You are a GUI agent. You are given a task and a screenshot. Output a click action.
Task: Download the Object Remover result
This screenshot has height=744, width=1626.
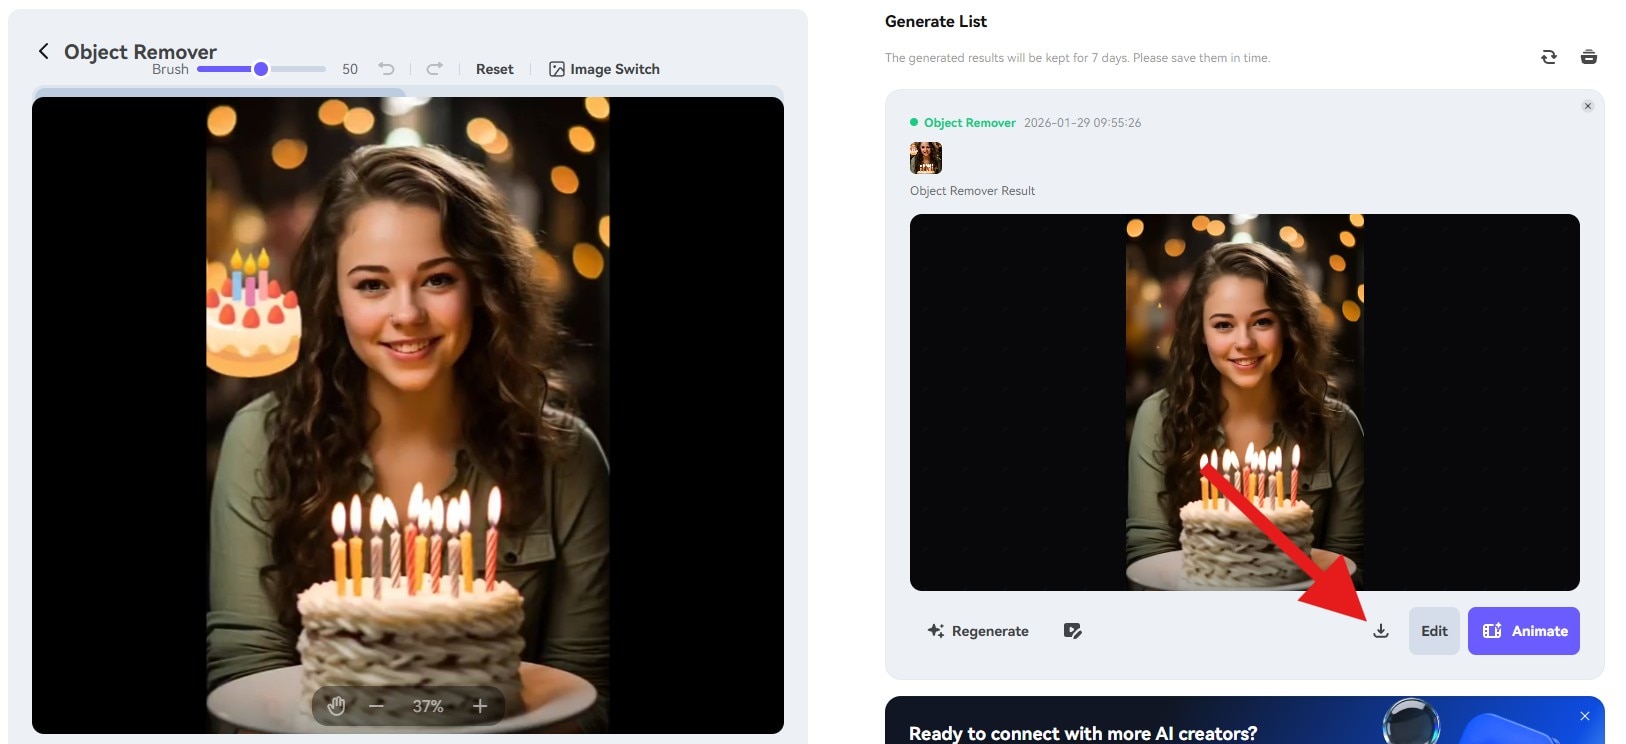(1380, 631)
